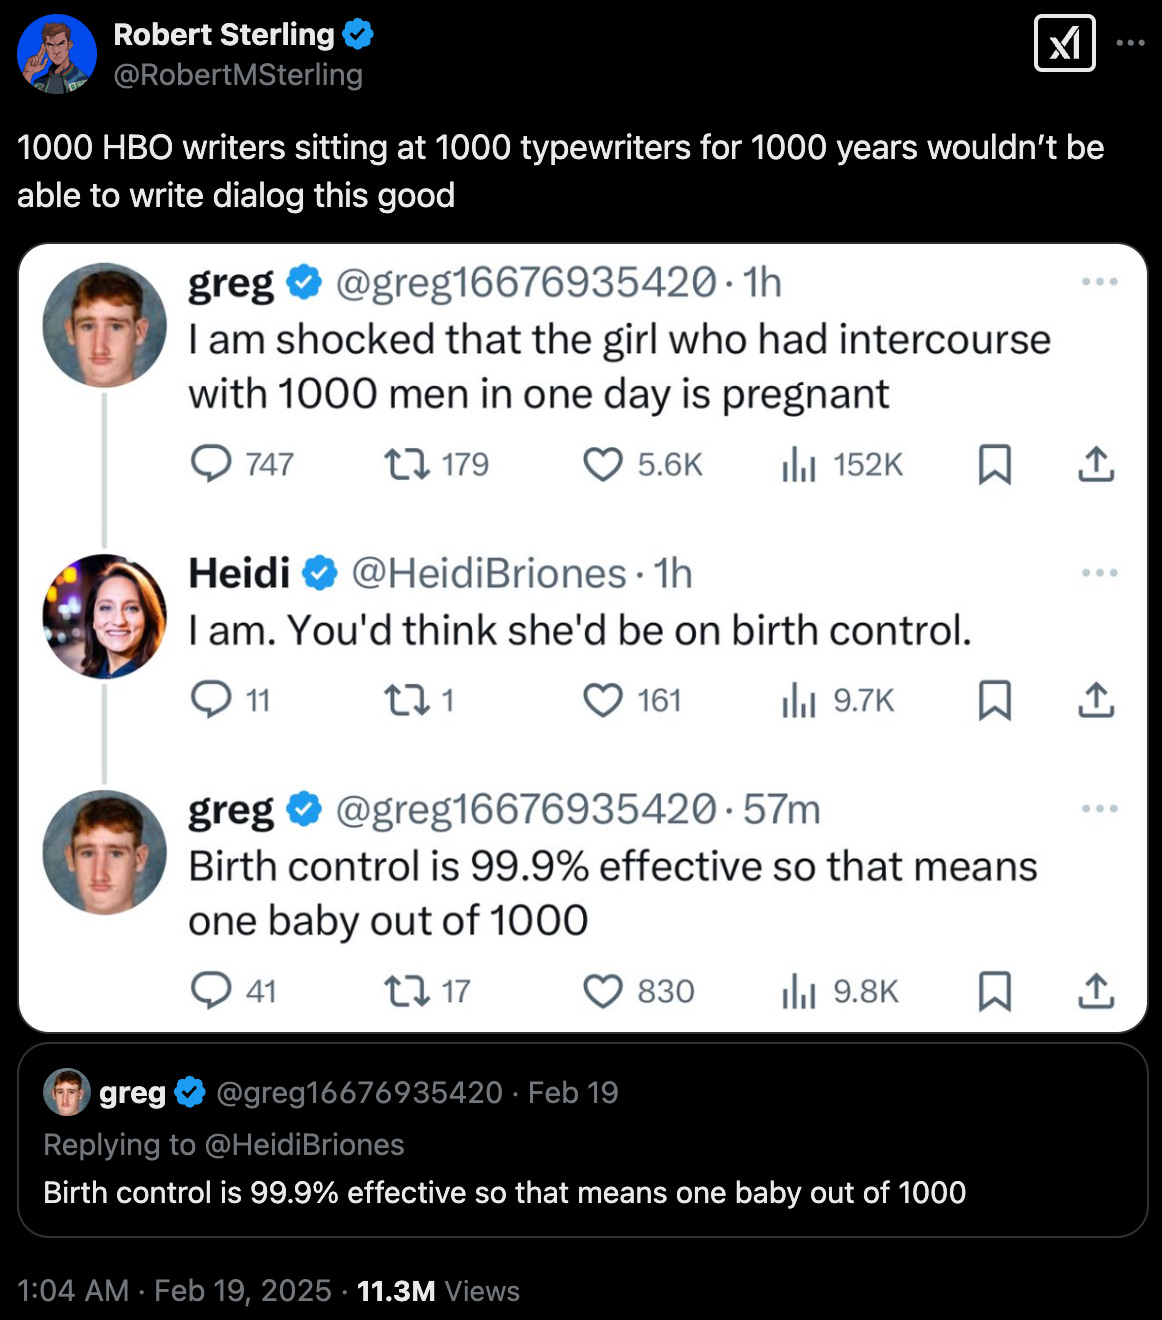The height and width of the screenshot is (1320, 1162).
Task: Like Heidi's tweet with 161 likes
Action: point(603,700)
